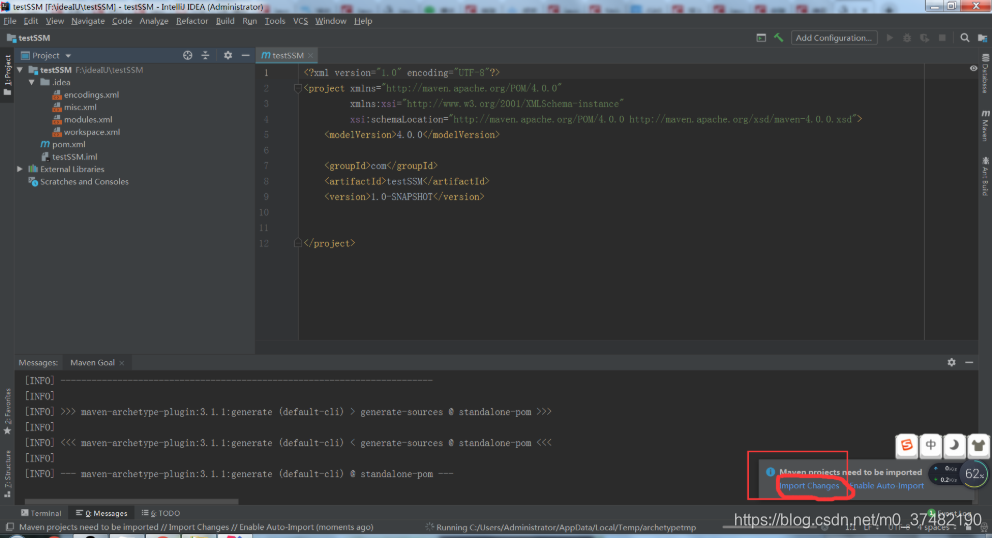Click the collapse all icon in Project panel
The image size is (992, 539).
coord(205,56)
